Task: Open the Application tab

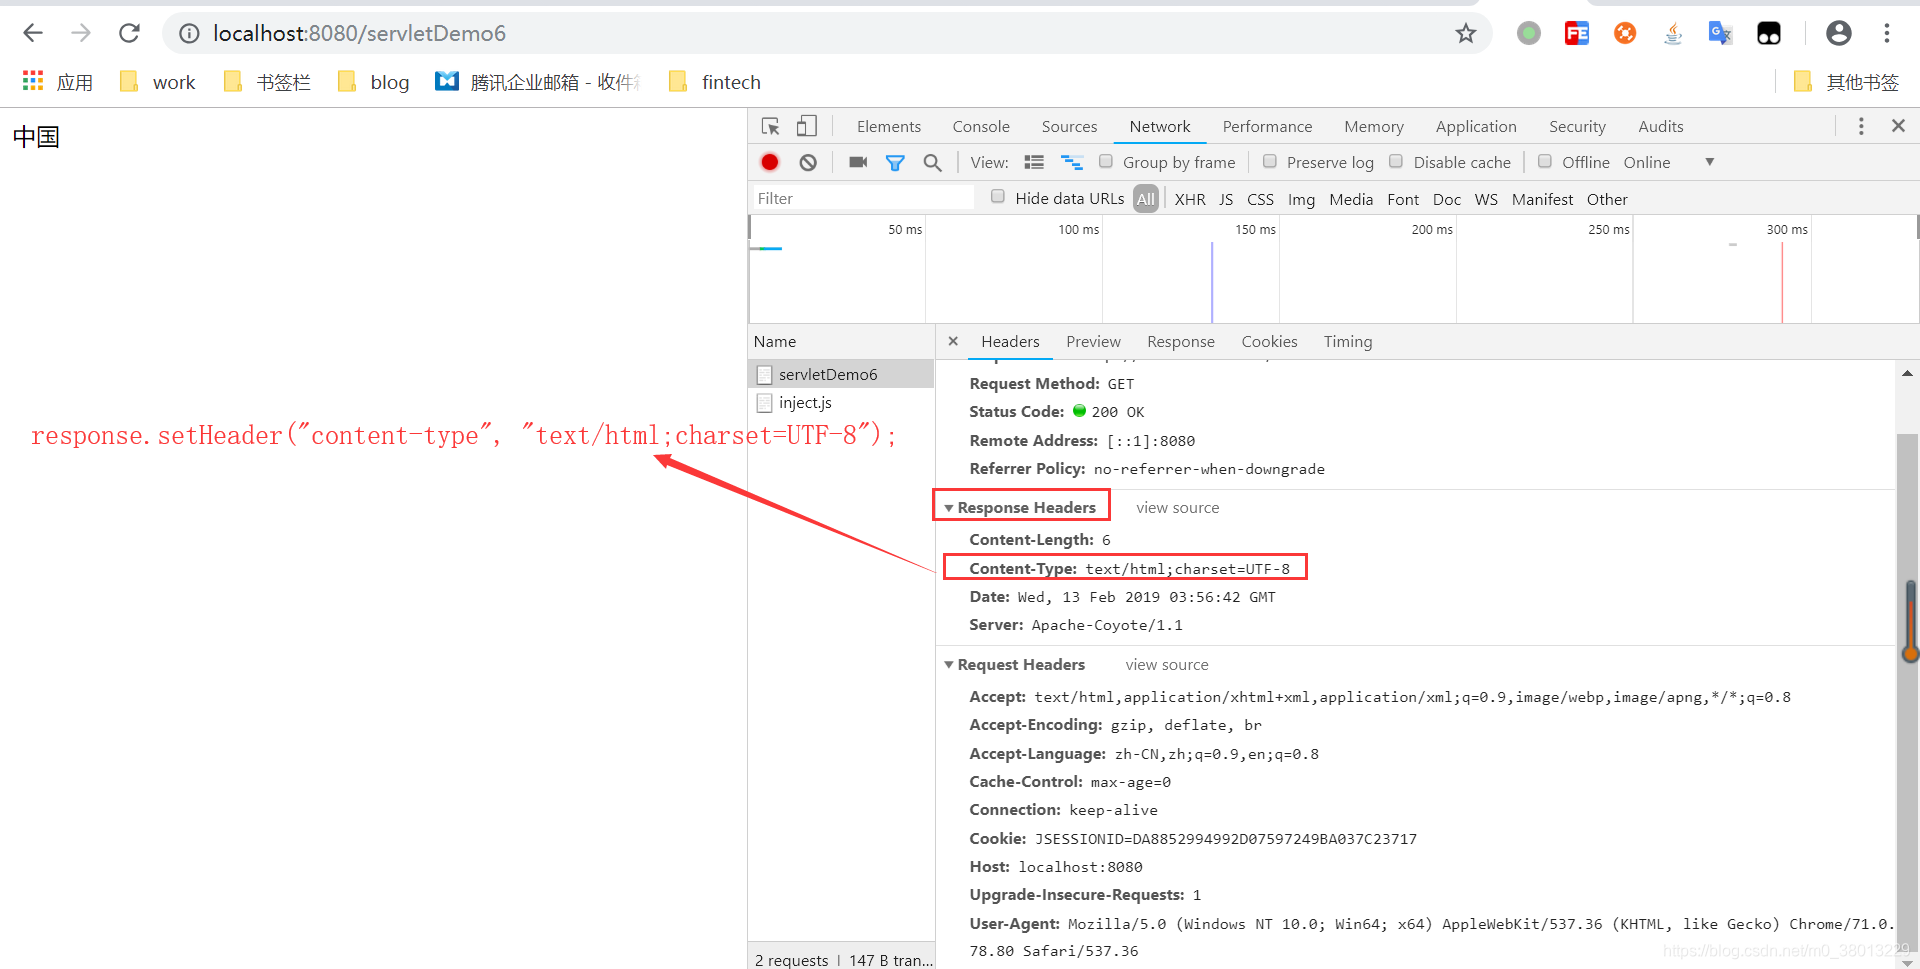Action: tap(1476, 126)
